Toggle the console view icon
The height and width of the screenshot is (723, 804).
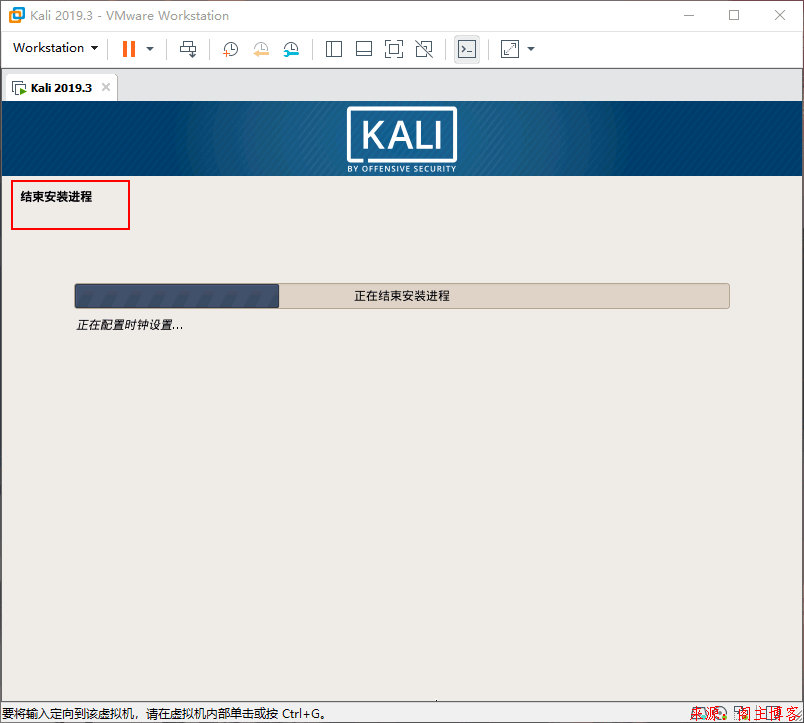[467, 49]
